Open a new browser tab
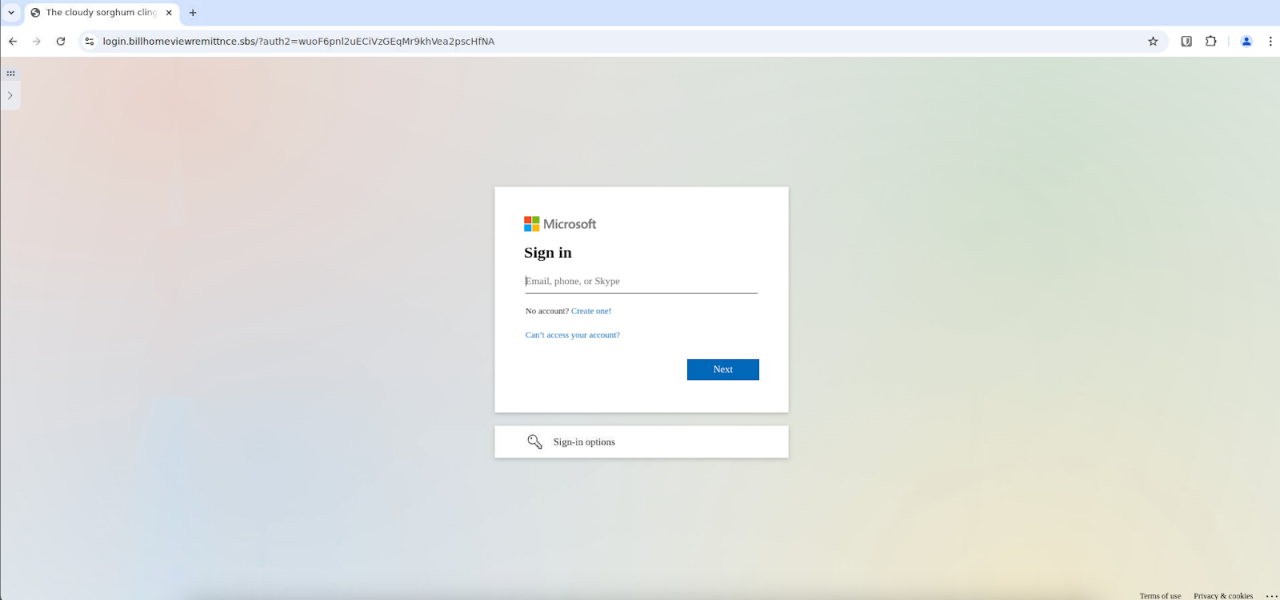The image size is (1280, 600). click(191, 13)
